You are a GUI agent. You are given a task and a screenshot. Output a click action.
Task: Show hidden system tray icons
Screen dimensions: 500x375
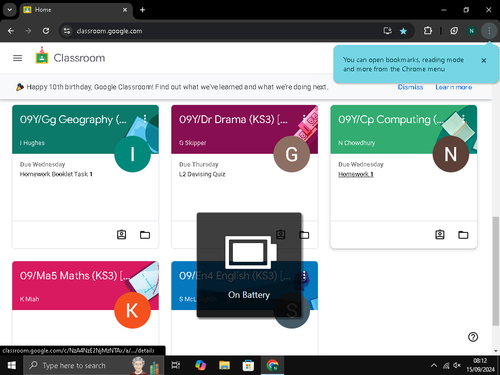[x=434, y=366]
